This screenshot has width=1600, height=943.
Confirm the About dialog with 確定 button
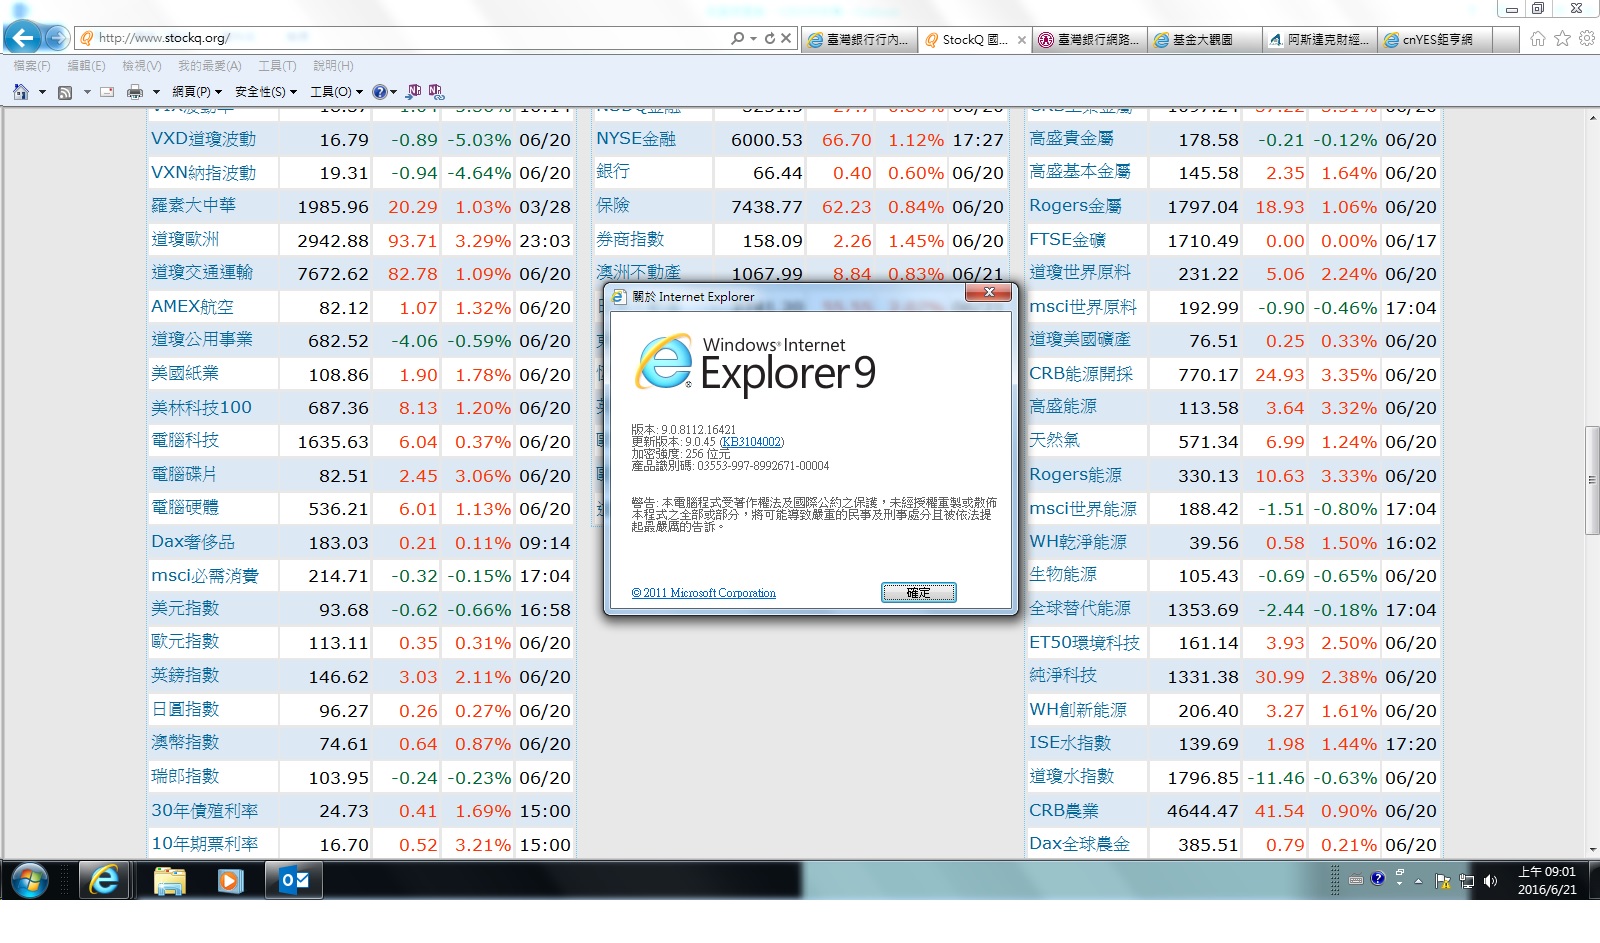pos(918,593)
